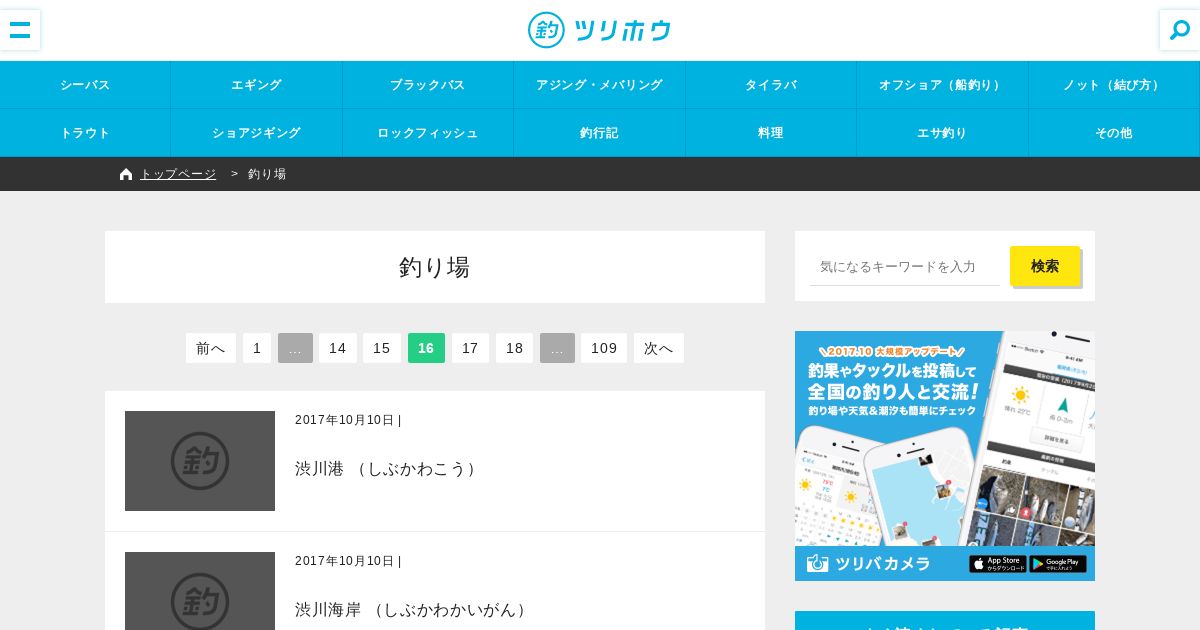Go to previous page with 前へ
Screen dimensions: 1200x630
(x=211, y=348)
